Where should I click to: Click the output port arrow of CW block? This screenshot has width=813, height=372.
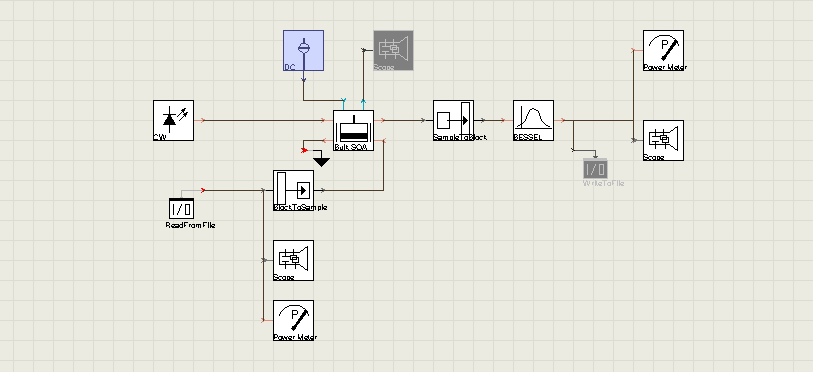[202, 120]
